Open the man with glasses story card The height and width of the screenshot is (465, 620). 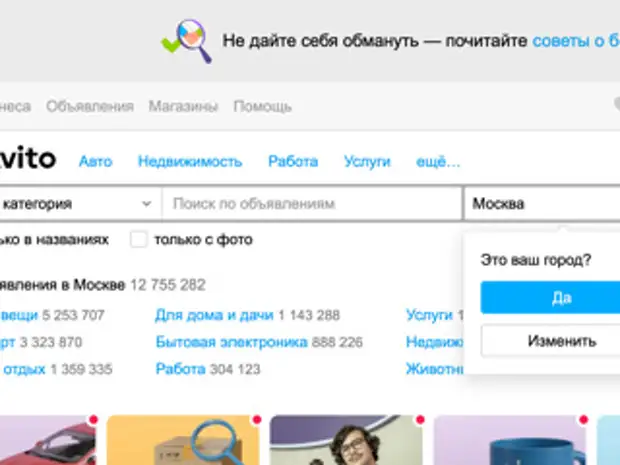click(x=346, y=441)
